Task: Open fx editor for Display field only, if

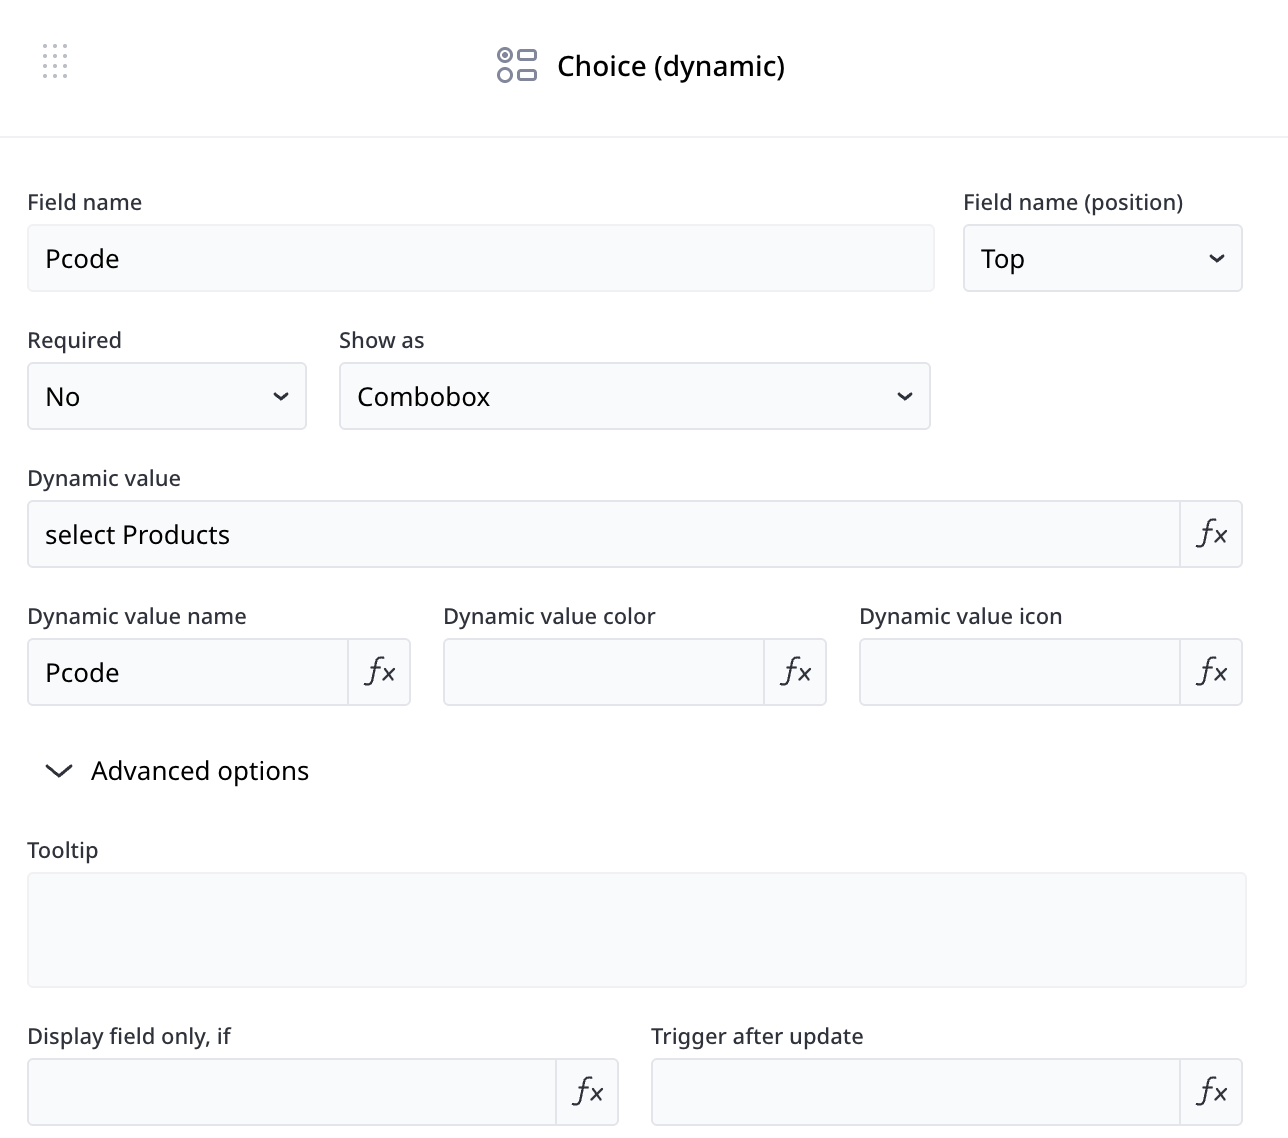Action: pyautogui.click(x=587, y=1092)
